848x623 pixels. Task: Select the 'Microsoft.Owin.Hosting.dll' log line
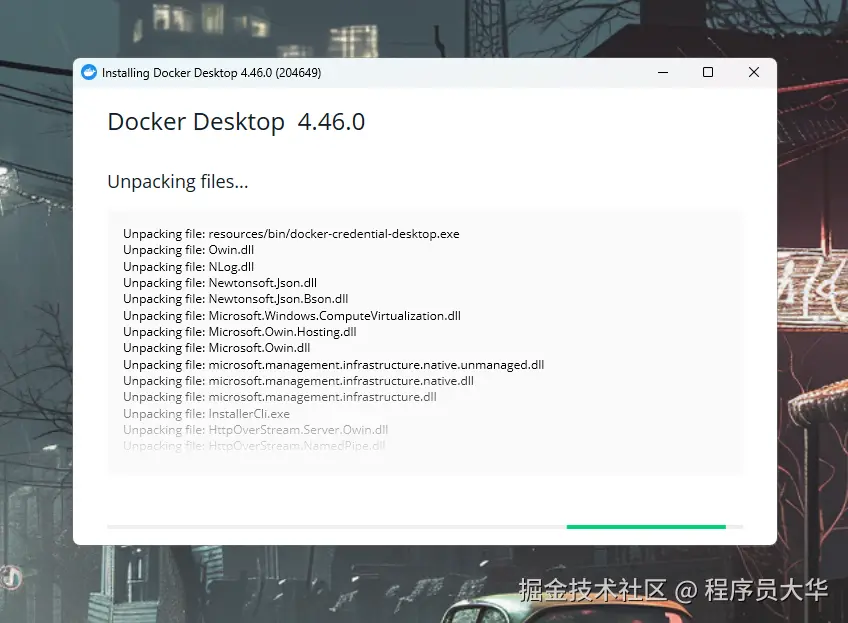240,332
